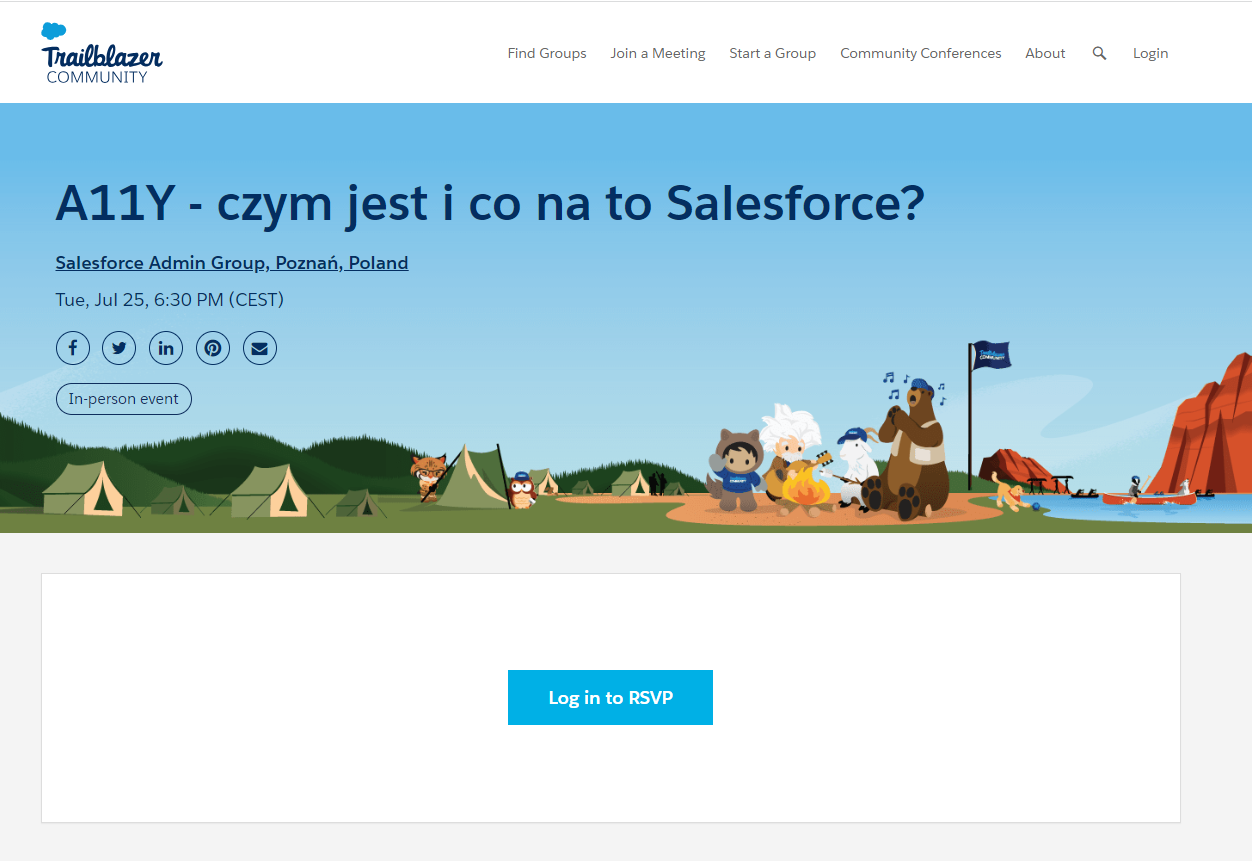Browse Community Conferences
Image resolution: width=1252 pixels, height=861 pixels.
[x=920, y=53]
